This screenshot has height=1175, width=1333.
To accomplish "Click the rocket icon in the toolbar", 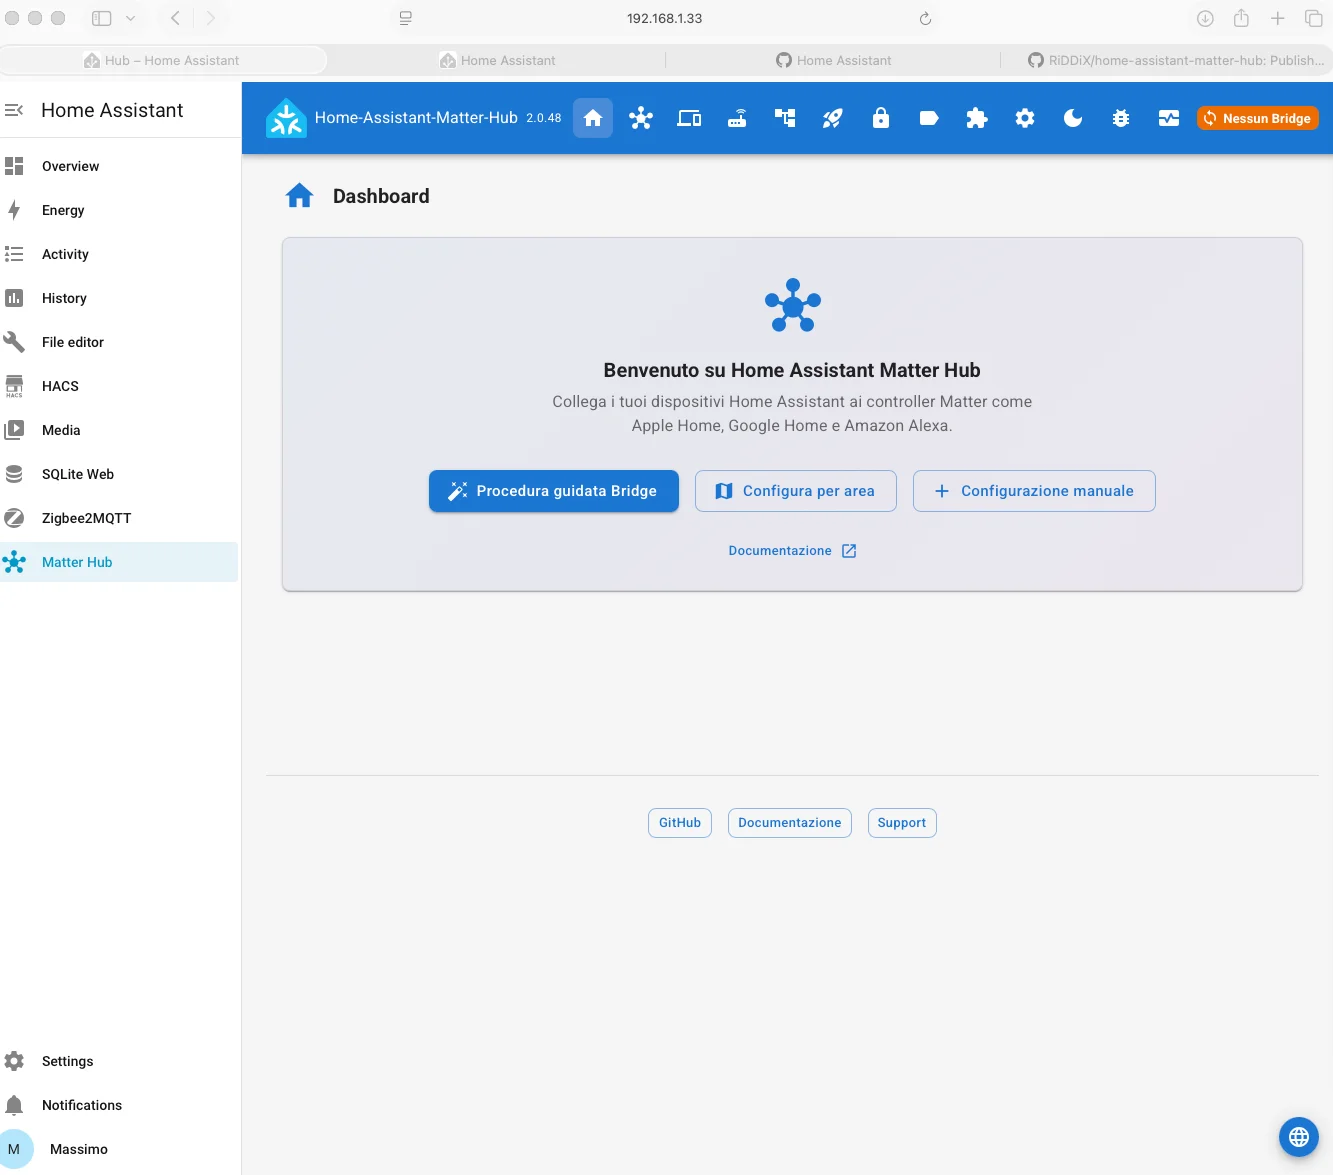I will coord(833,118).
